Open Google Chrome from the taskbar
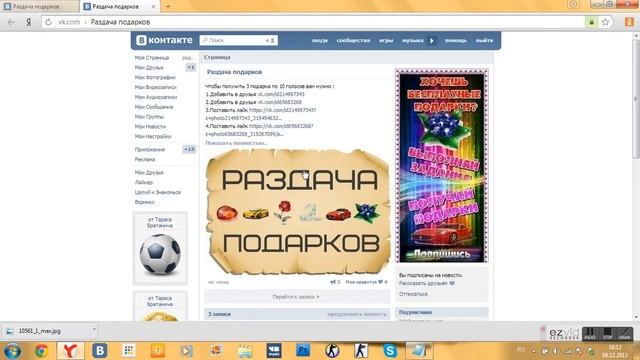The image size is (640, 360). (41, 351)
